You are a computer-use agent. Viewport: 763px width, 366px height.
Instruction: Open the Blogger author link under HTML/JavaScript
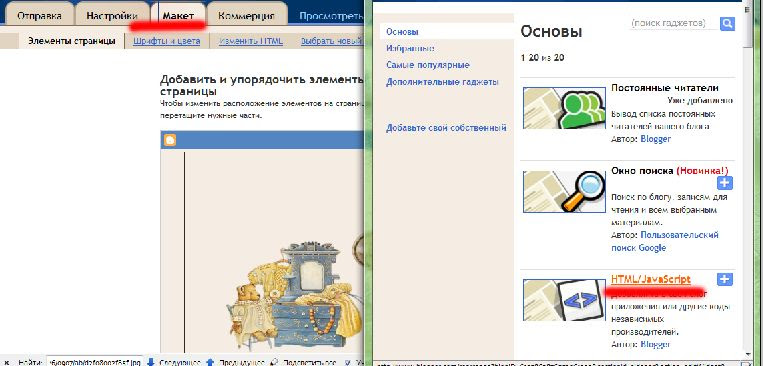[655, 345]
